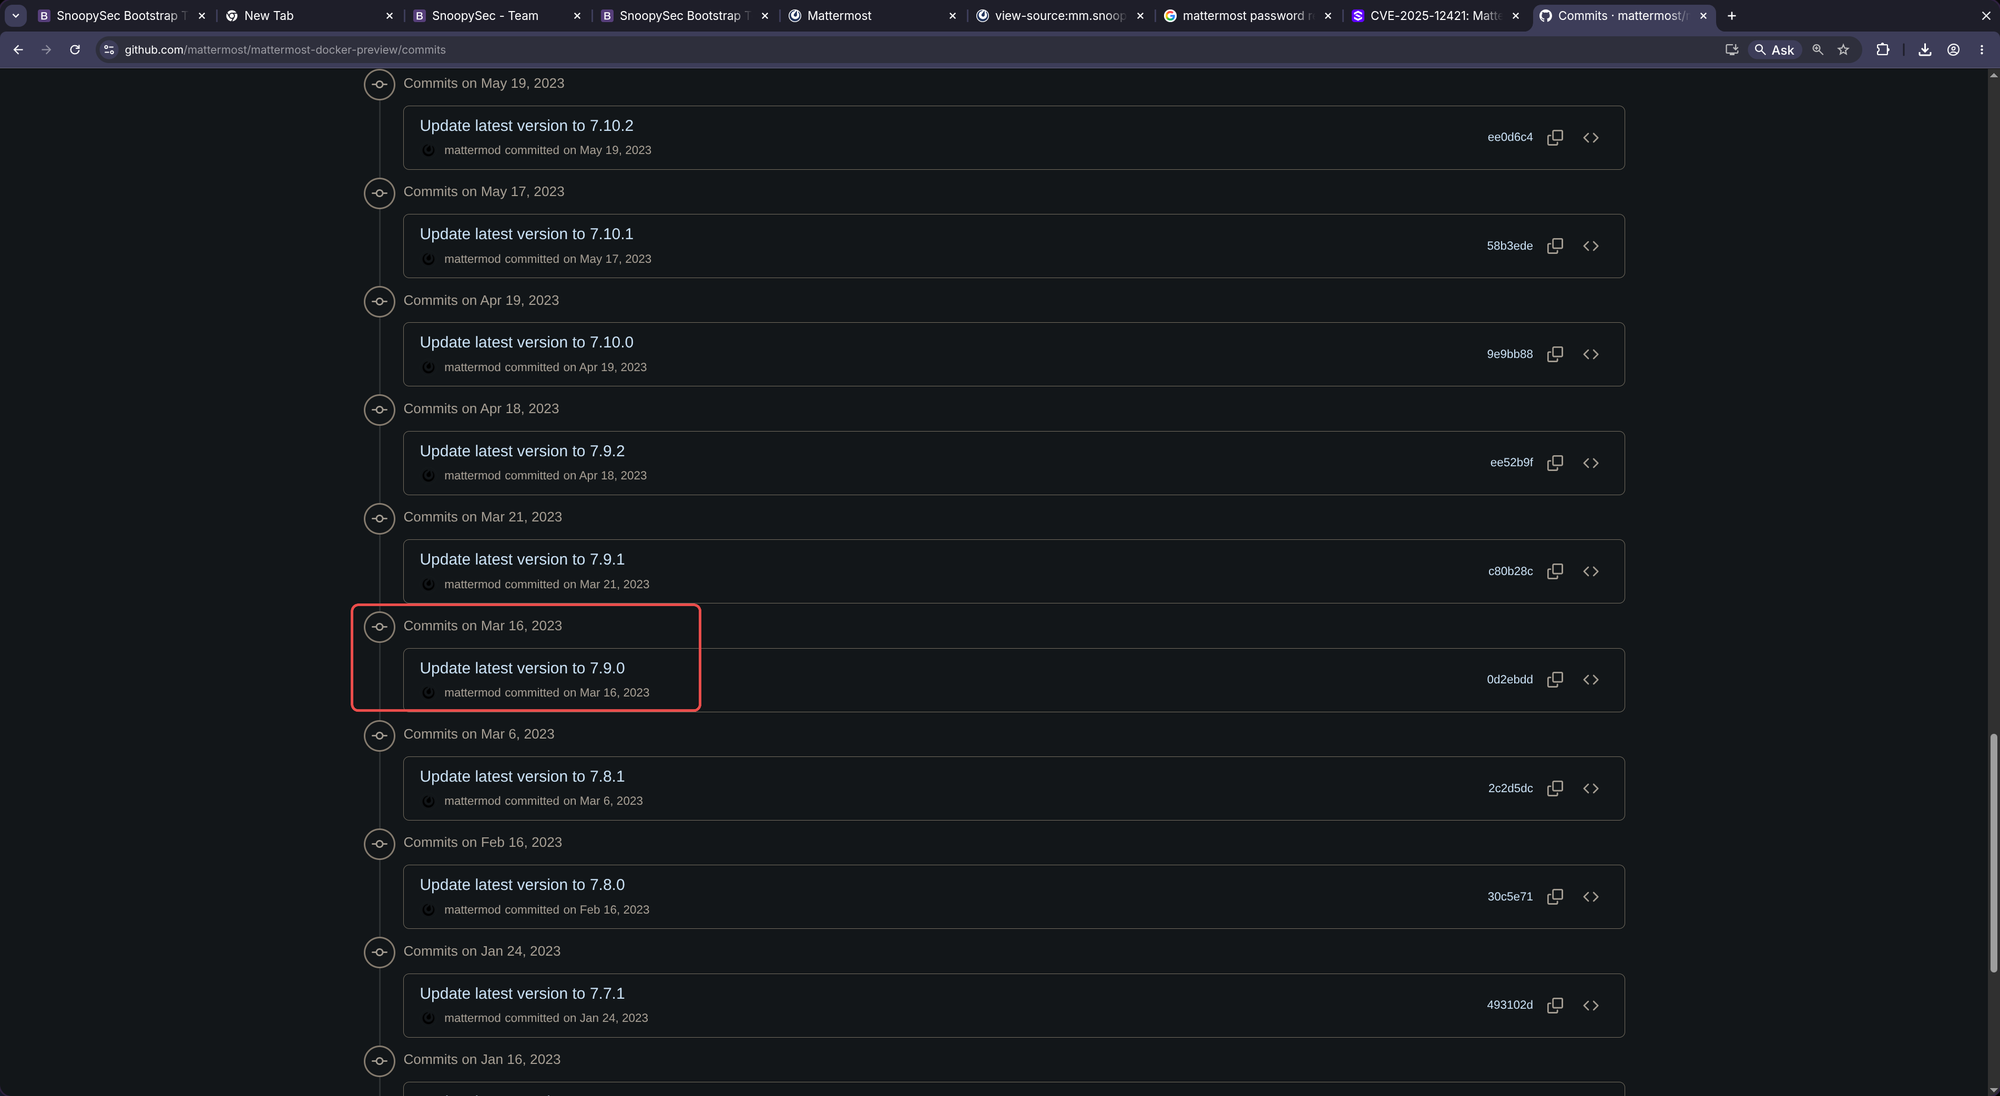Open commit 'Update latest version to 7.8.0'
Image resolution: width=2000 pixels, height=1096 pixels.
(x=522, y=885)
